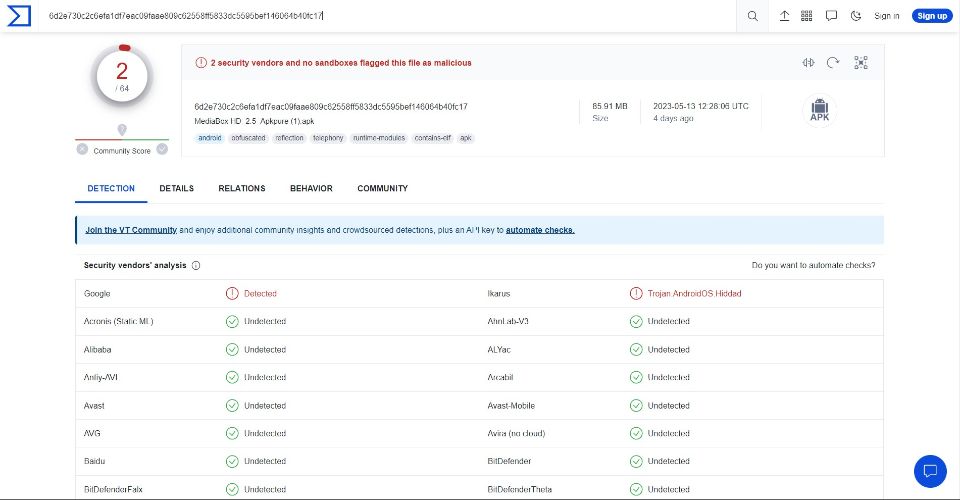This screenshot has width=960, height=500.
Task: Click the reanalyze refresh icon
Action: click(833, 62)
